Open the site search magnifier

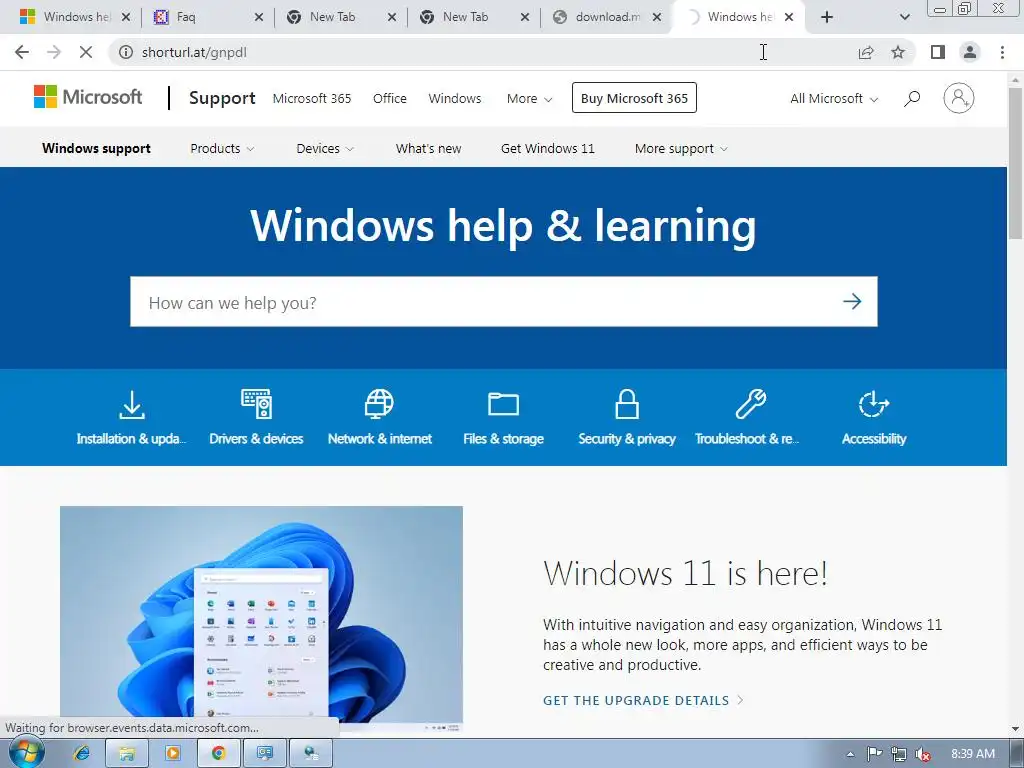pyautogui.click(x=912, y=99)
